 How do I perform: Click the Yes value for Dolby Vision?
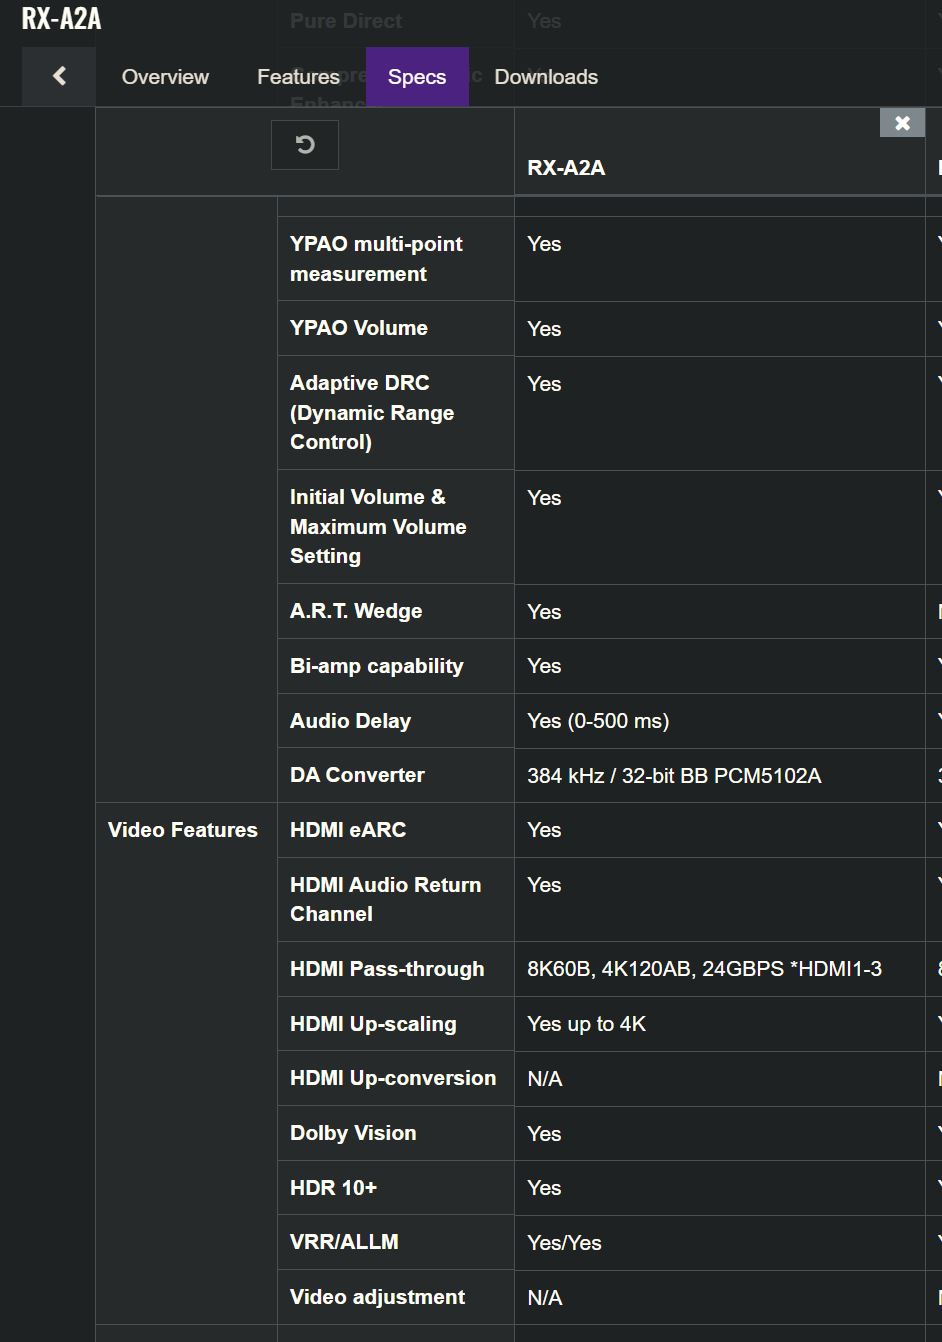[x=544, y=1134]
